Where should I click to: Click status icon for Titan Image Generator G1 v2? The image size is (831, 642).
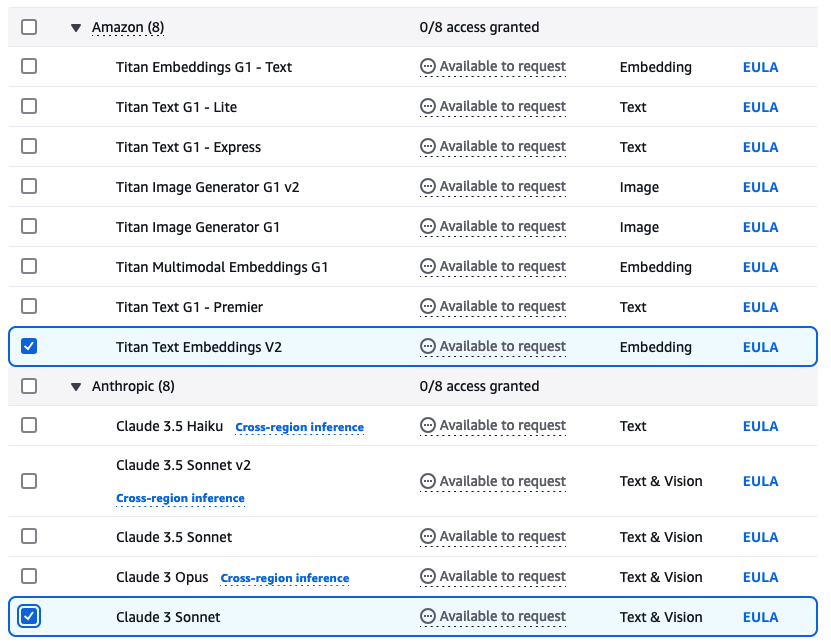click(428, 187)
